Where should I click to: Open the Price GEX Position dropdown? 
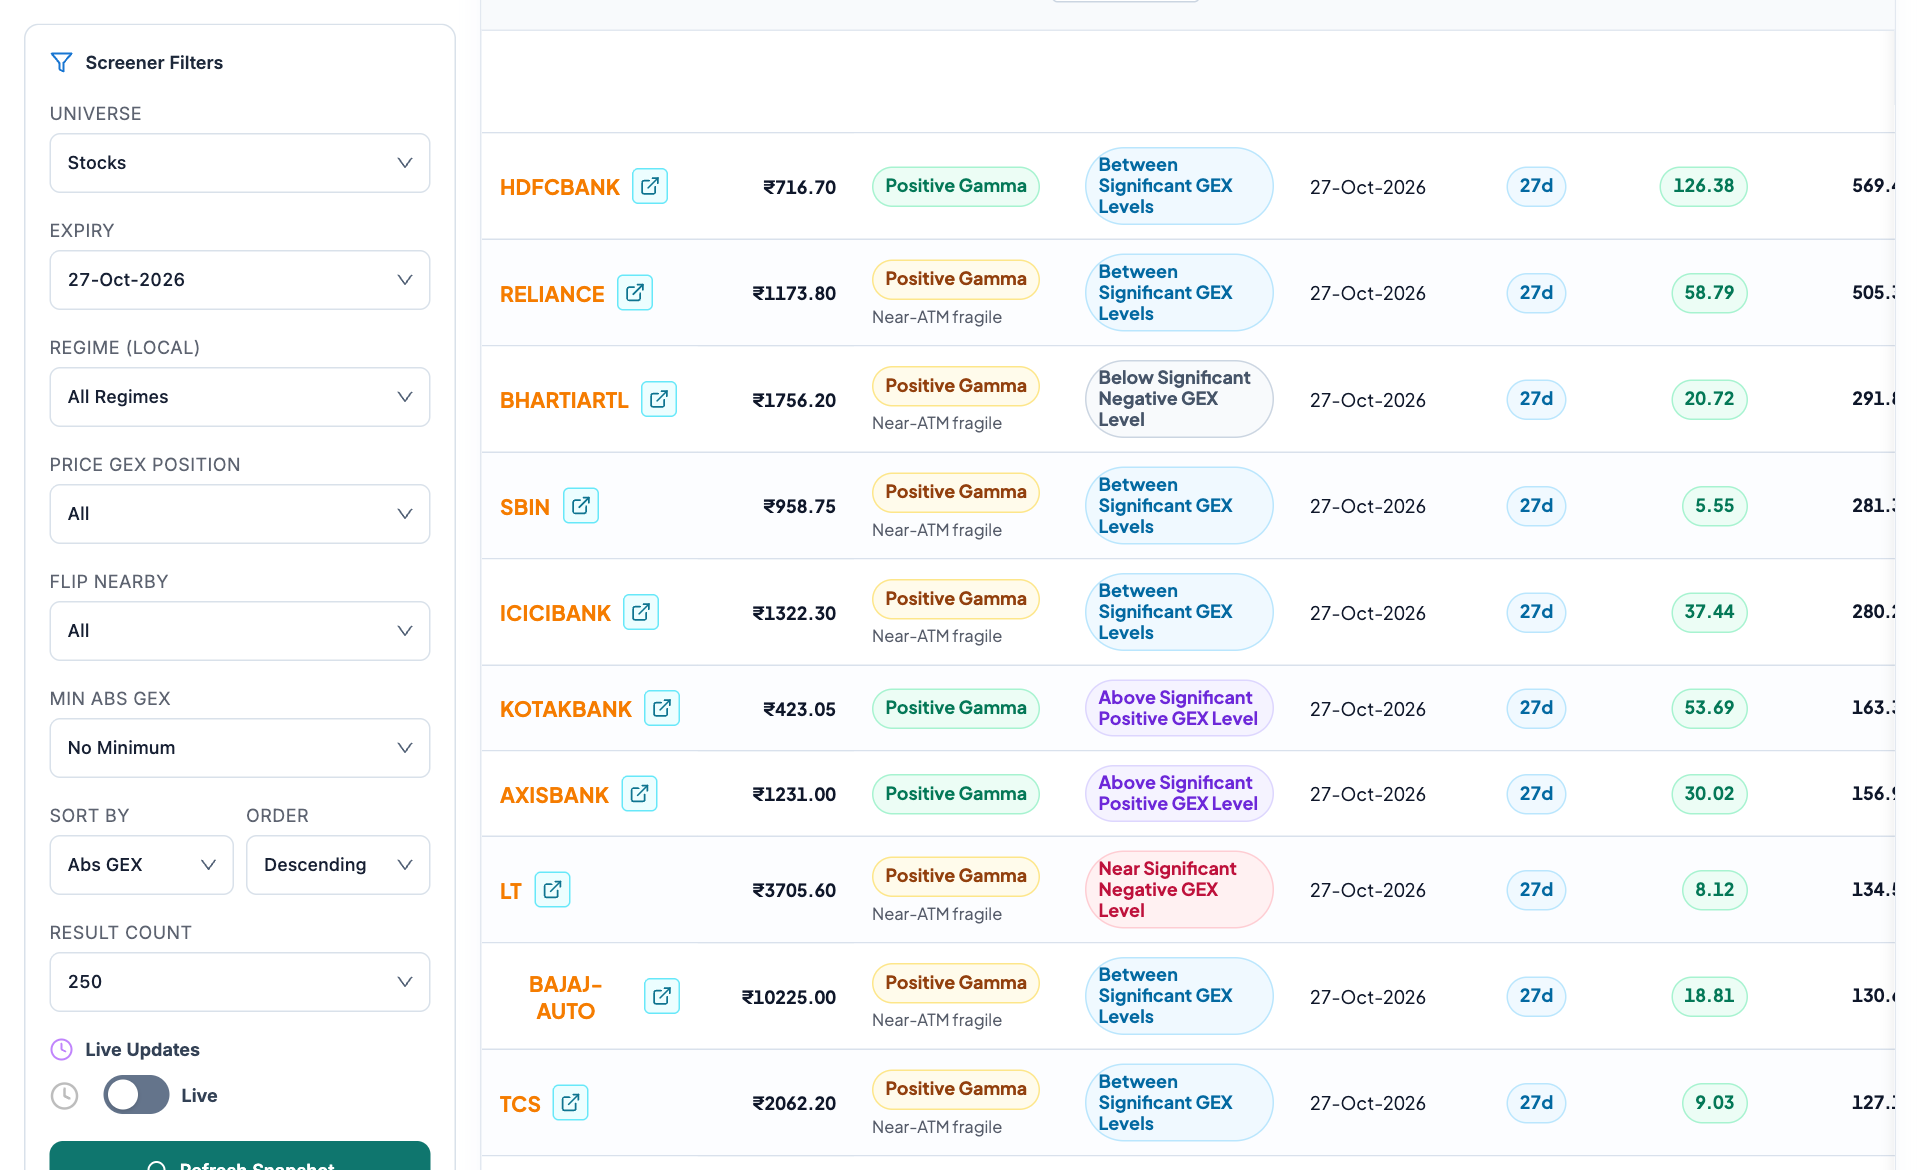click(240, 514)
